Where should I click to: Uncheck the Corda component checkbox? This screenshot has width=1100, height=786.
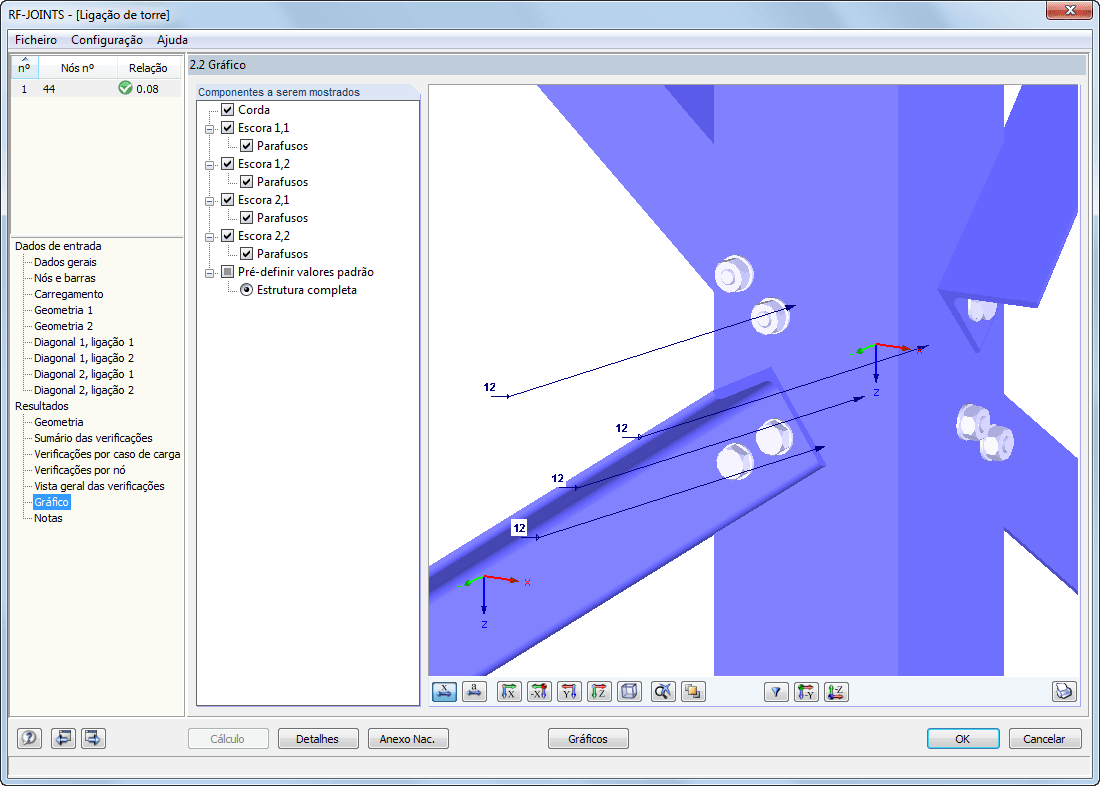225,109
